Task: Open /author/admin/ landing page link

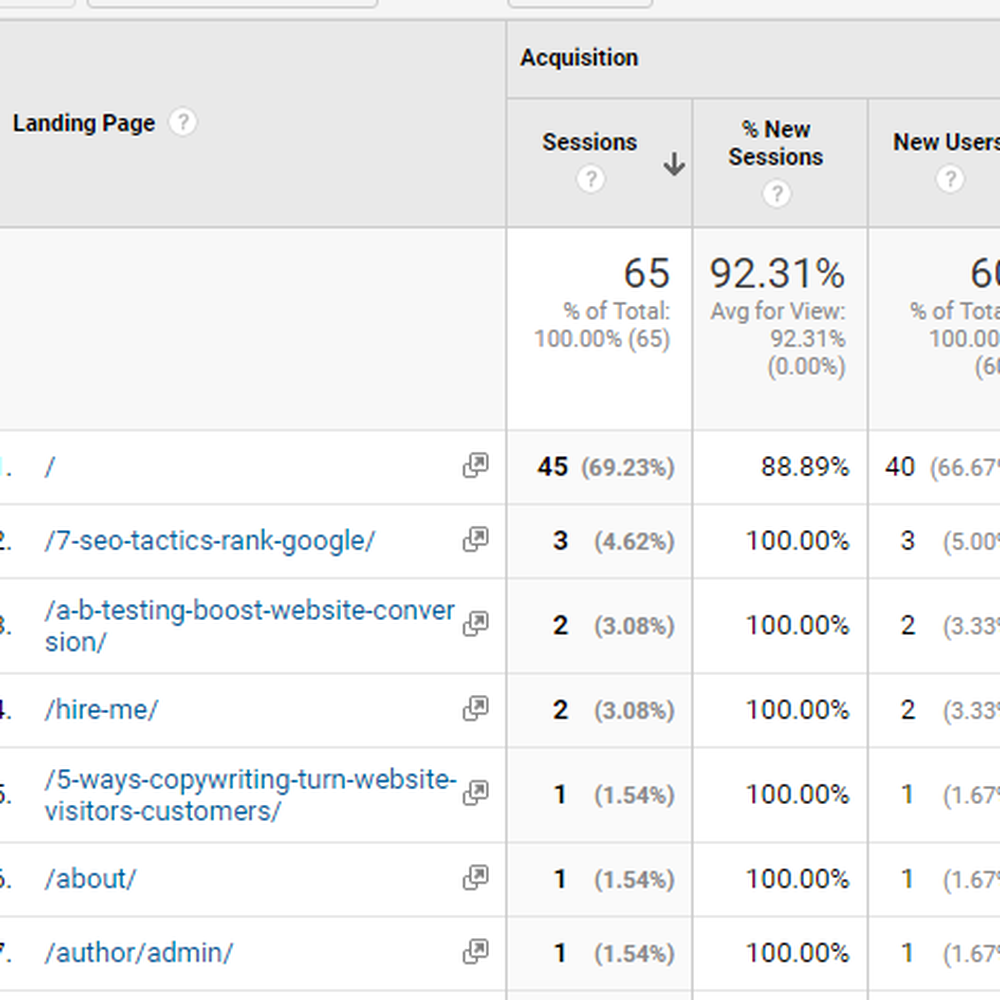Action: pyautogui.click(x=139, y=953)
